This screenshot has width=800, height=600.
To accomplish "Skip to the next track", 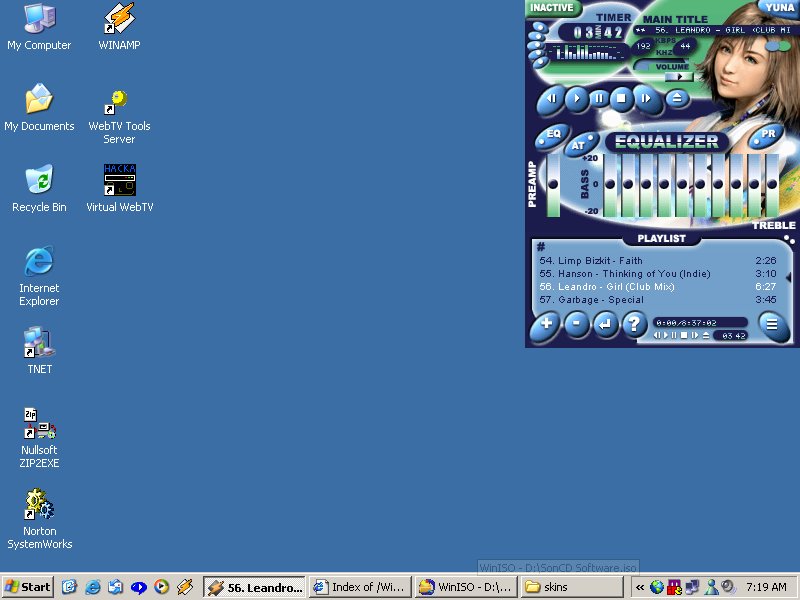I will click(646, 98).
